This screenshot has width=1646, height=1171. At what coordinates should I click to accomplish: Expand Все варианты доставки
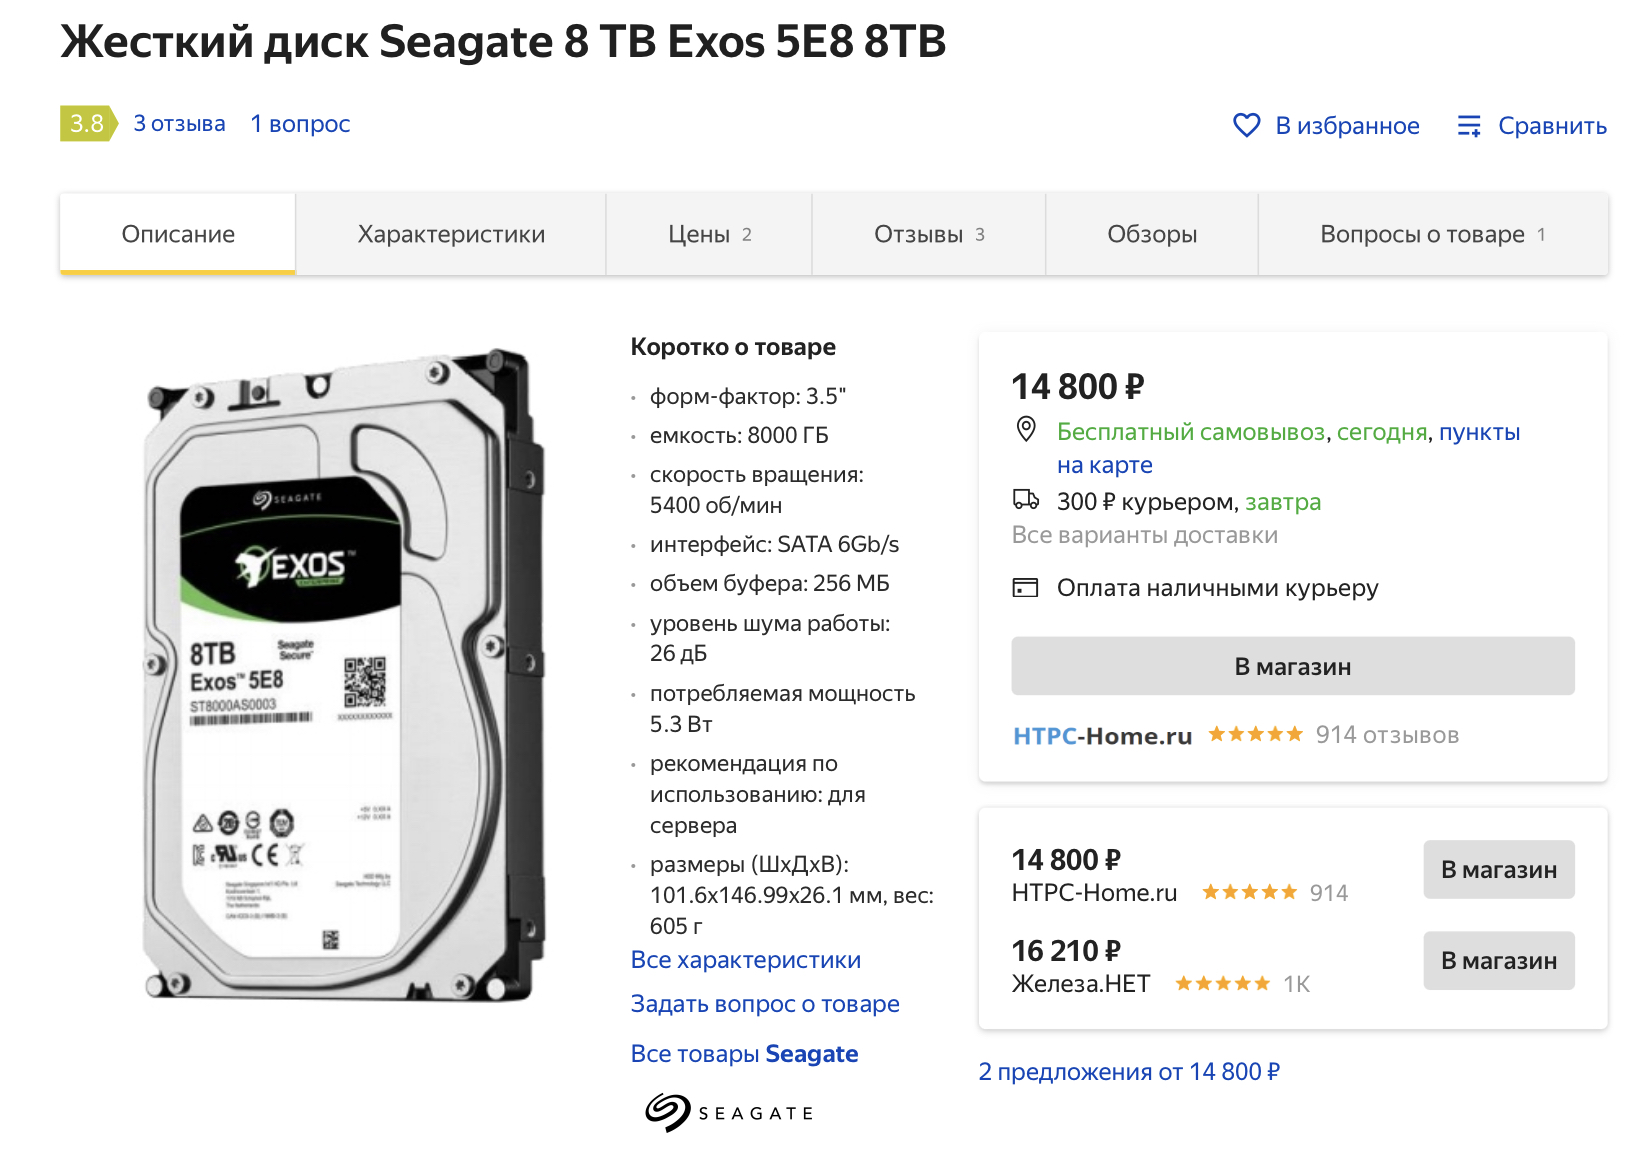(x=1145, y=535)
